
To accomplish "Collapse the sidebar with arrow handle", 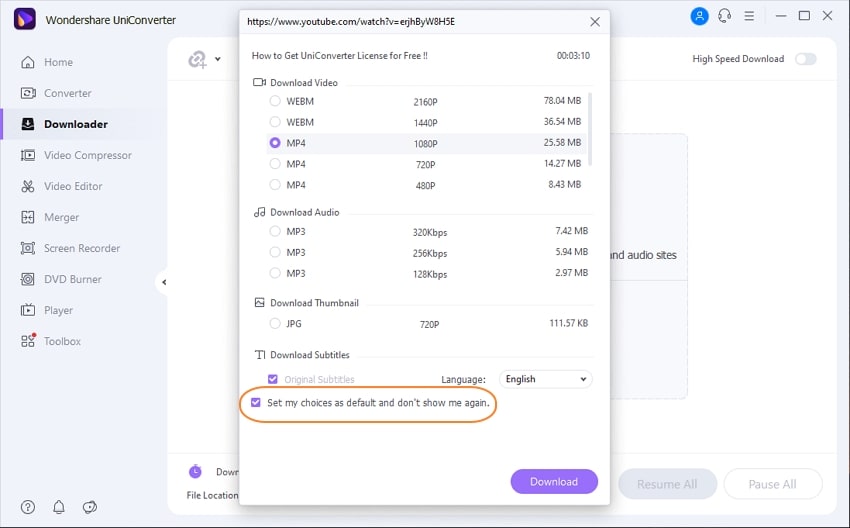I will [x=163, y=282].
